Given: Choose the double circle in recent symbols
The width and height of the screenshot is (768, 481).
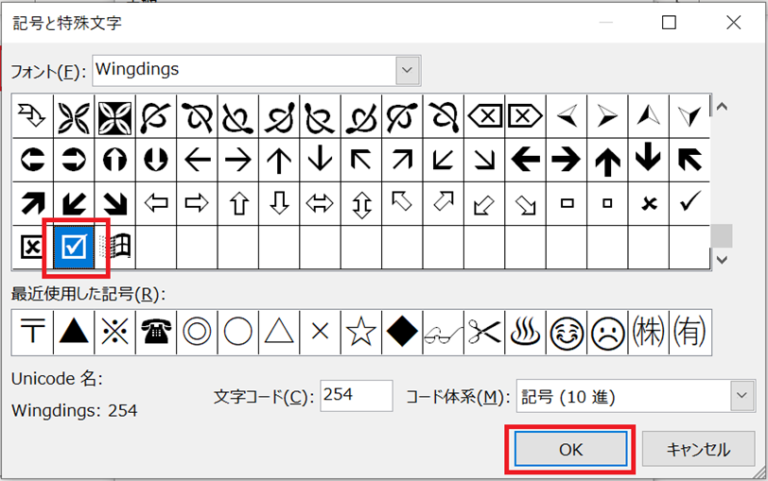Looking at the screenshot, I should tap(196, 331).
